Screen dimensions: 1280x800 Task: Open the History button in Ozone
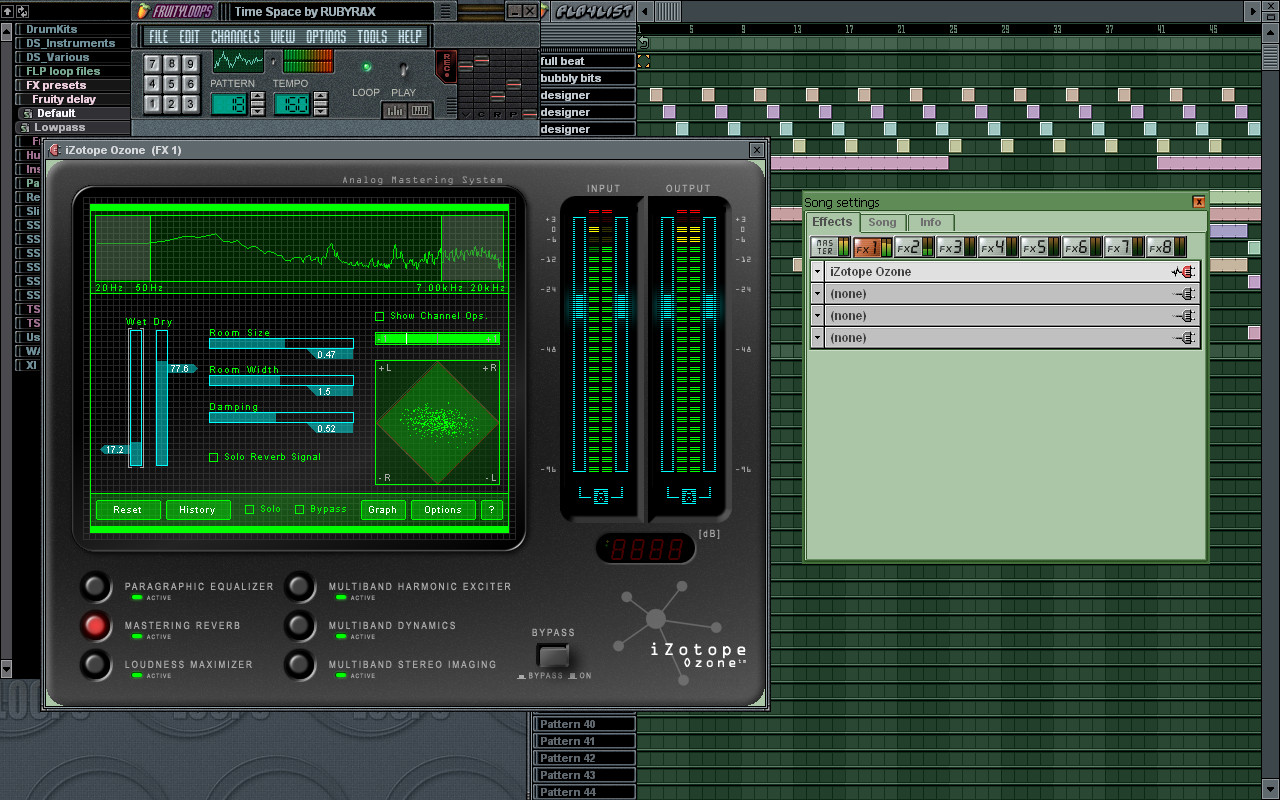tap(198, 509)
